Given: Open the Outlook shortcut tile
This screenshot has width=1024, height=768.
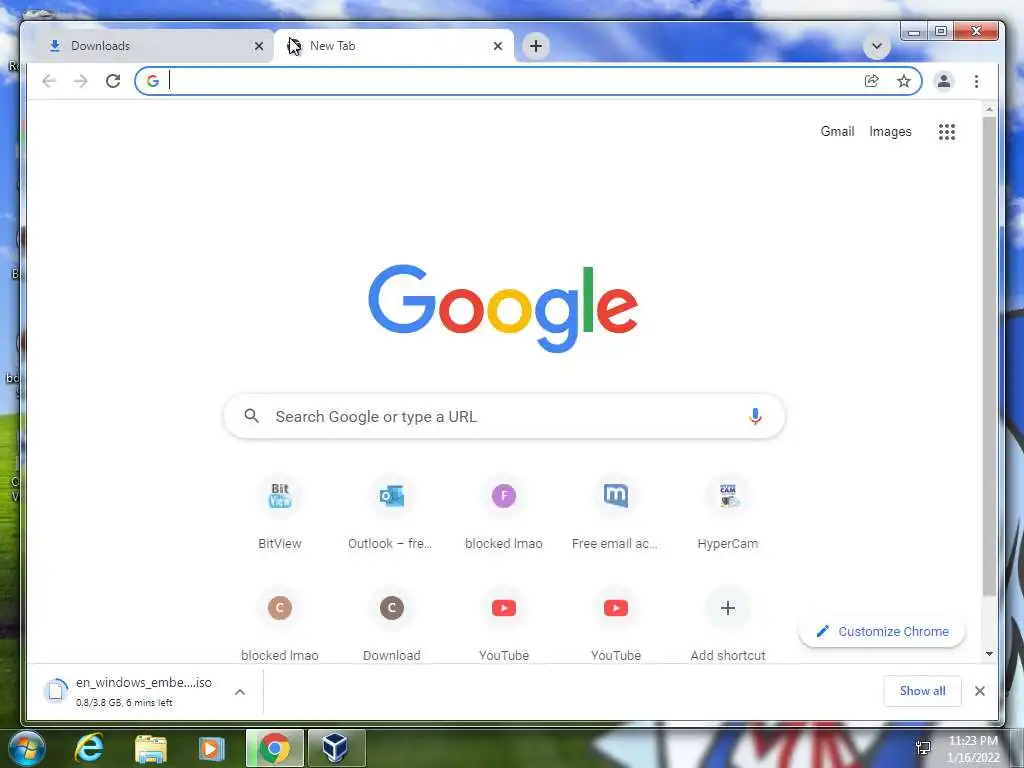Looking at the screenshot, I should pos(391,513).
